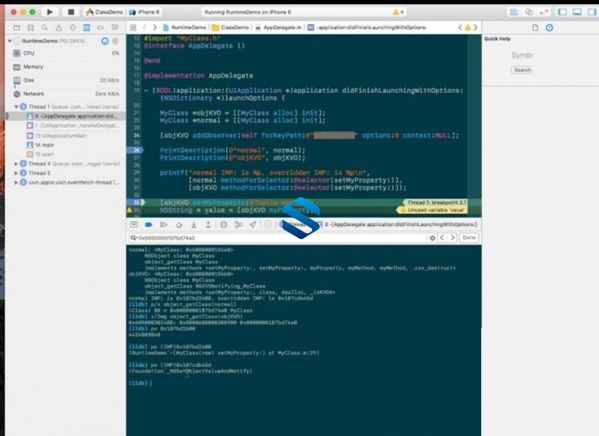599x436 pixels.
Task: Open the Debug navigator tab icon
Action: tap(87, 28)
